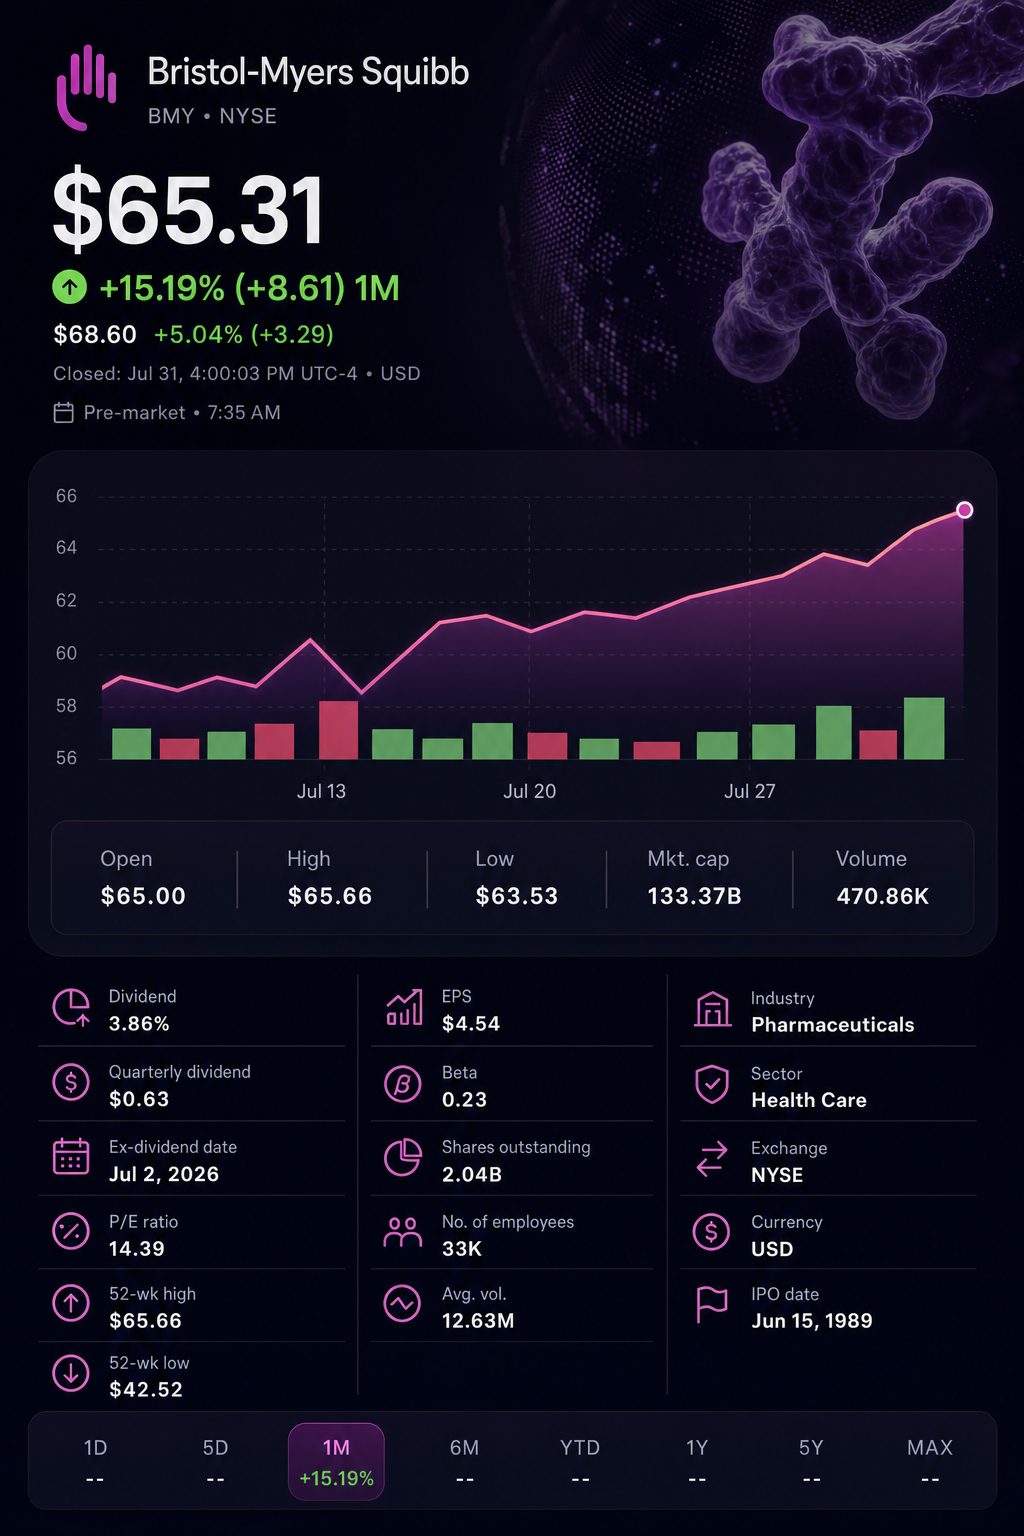Click the No. of employees 33K value

(462, 1248)
